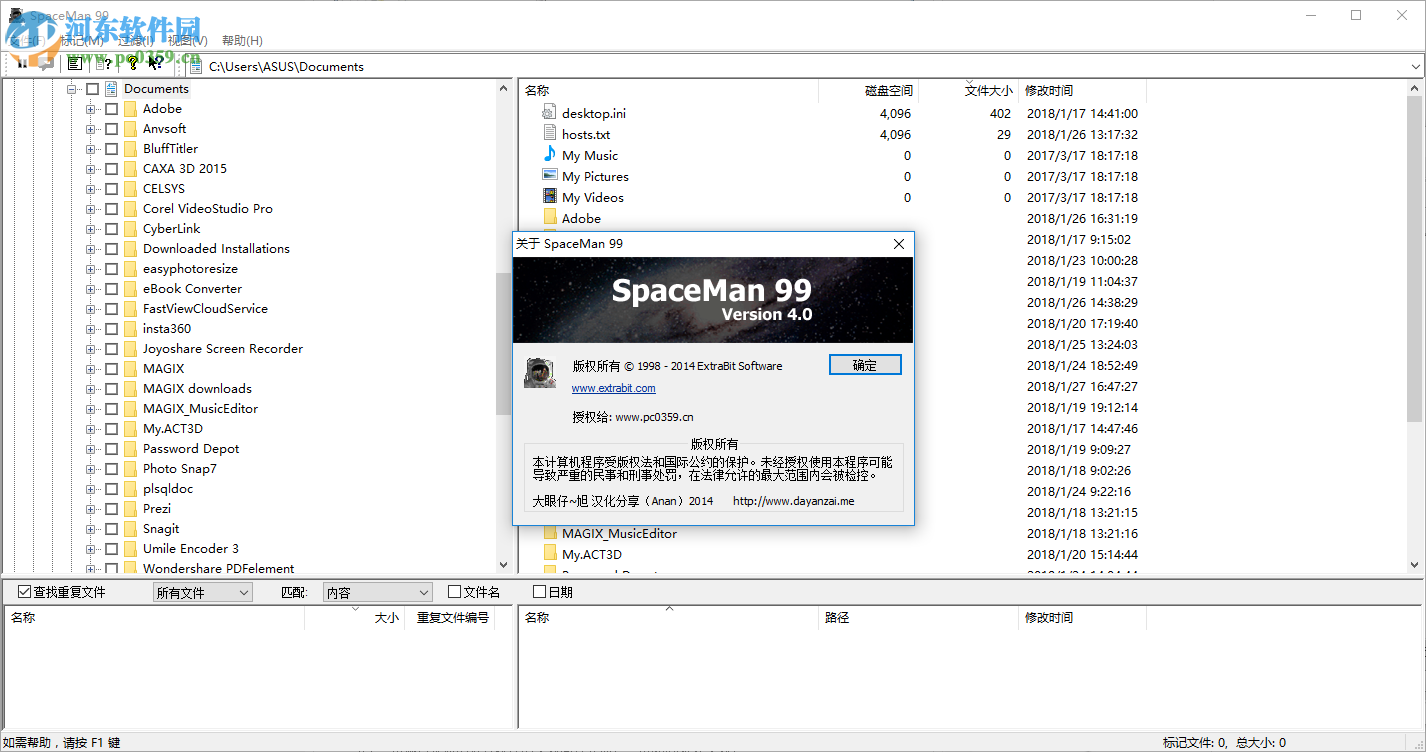The height and width of the screenshot is (752, 1426).
Task: Select the pause scan toolbar icon
Action: click(22, 63)
